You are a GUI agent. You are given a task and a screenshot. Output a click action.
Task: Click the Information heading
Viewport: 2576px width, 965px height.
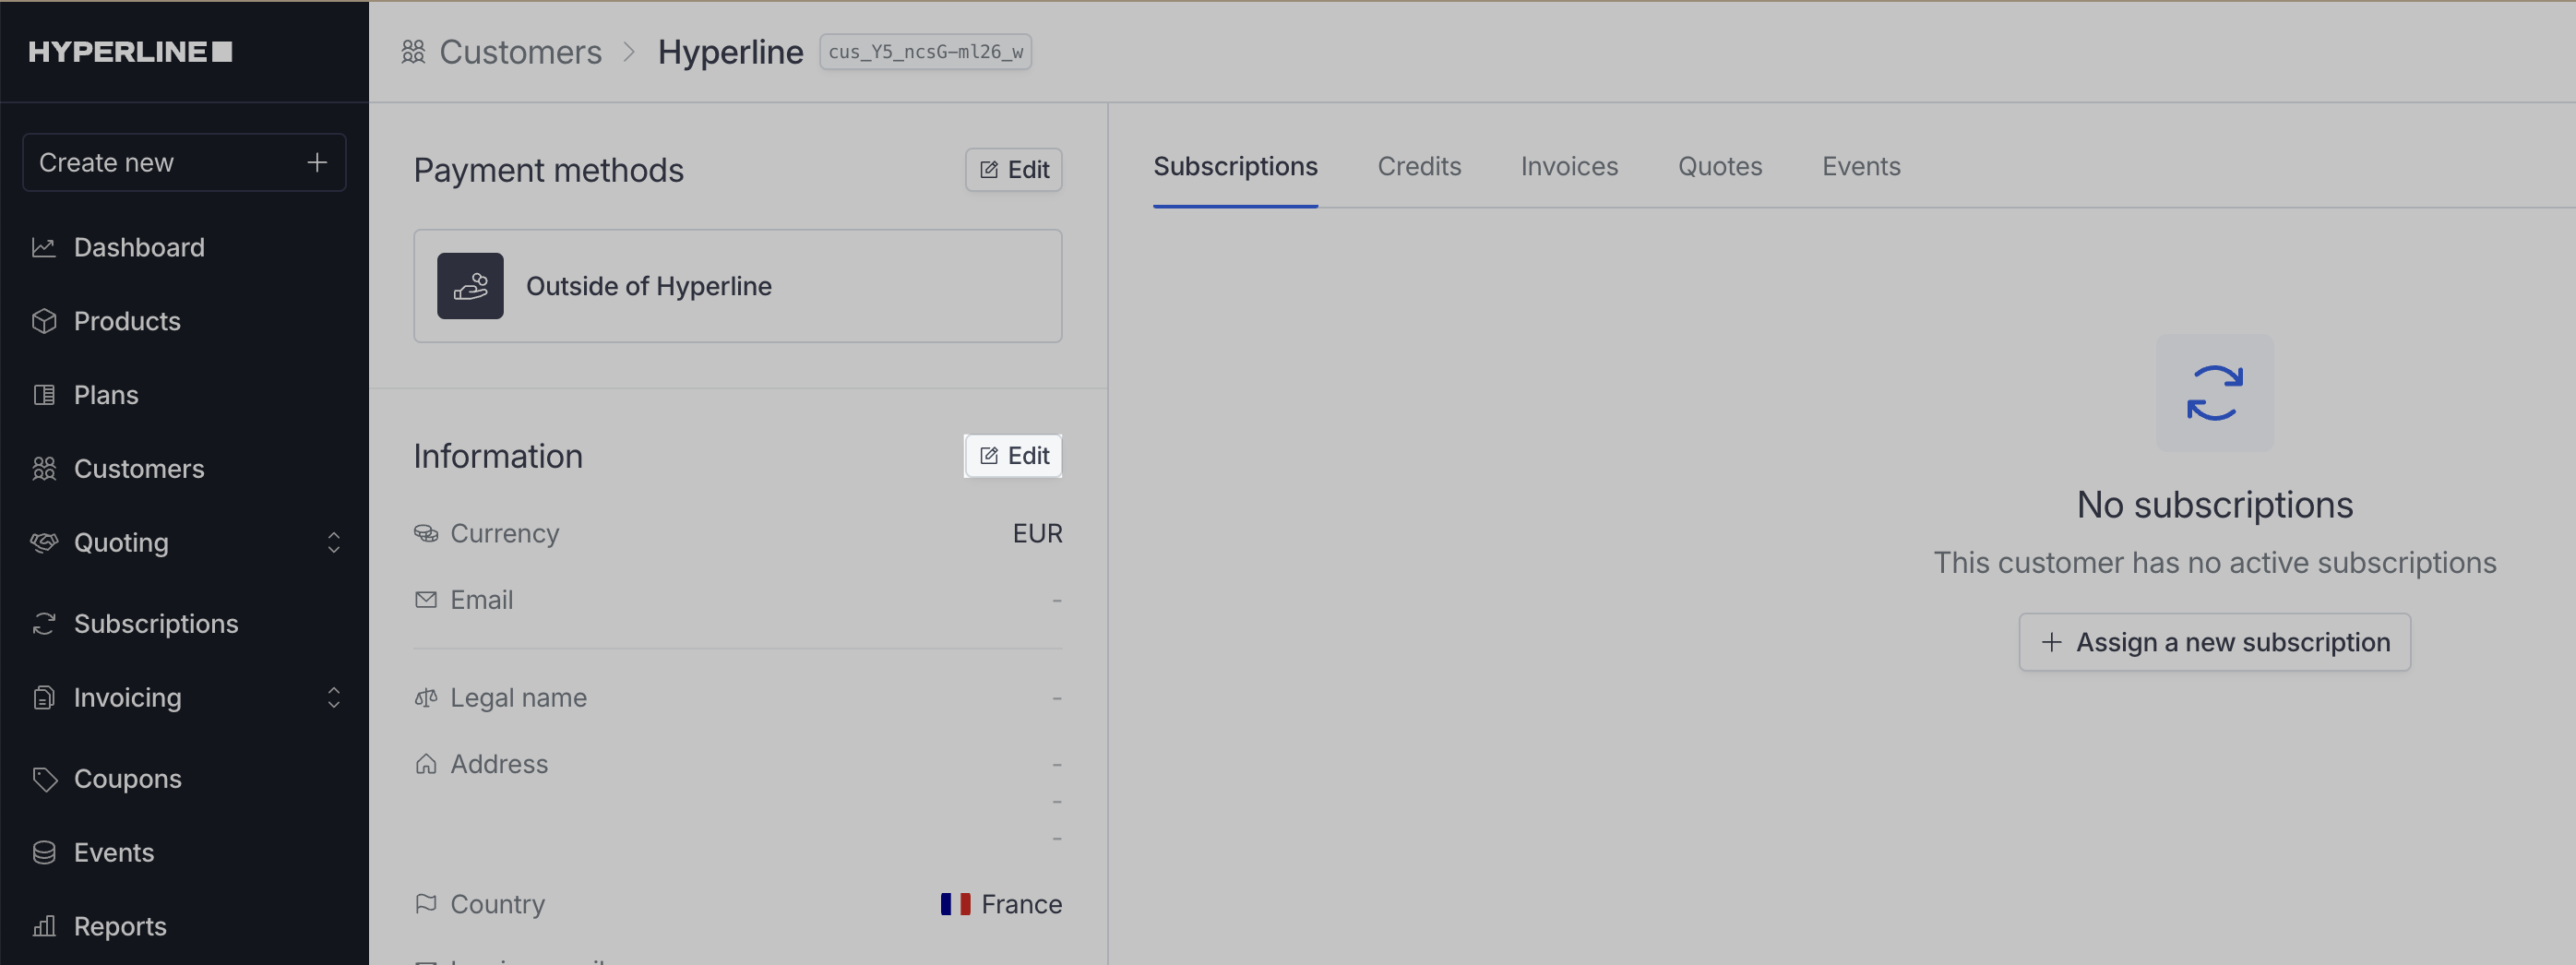498,456
